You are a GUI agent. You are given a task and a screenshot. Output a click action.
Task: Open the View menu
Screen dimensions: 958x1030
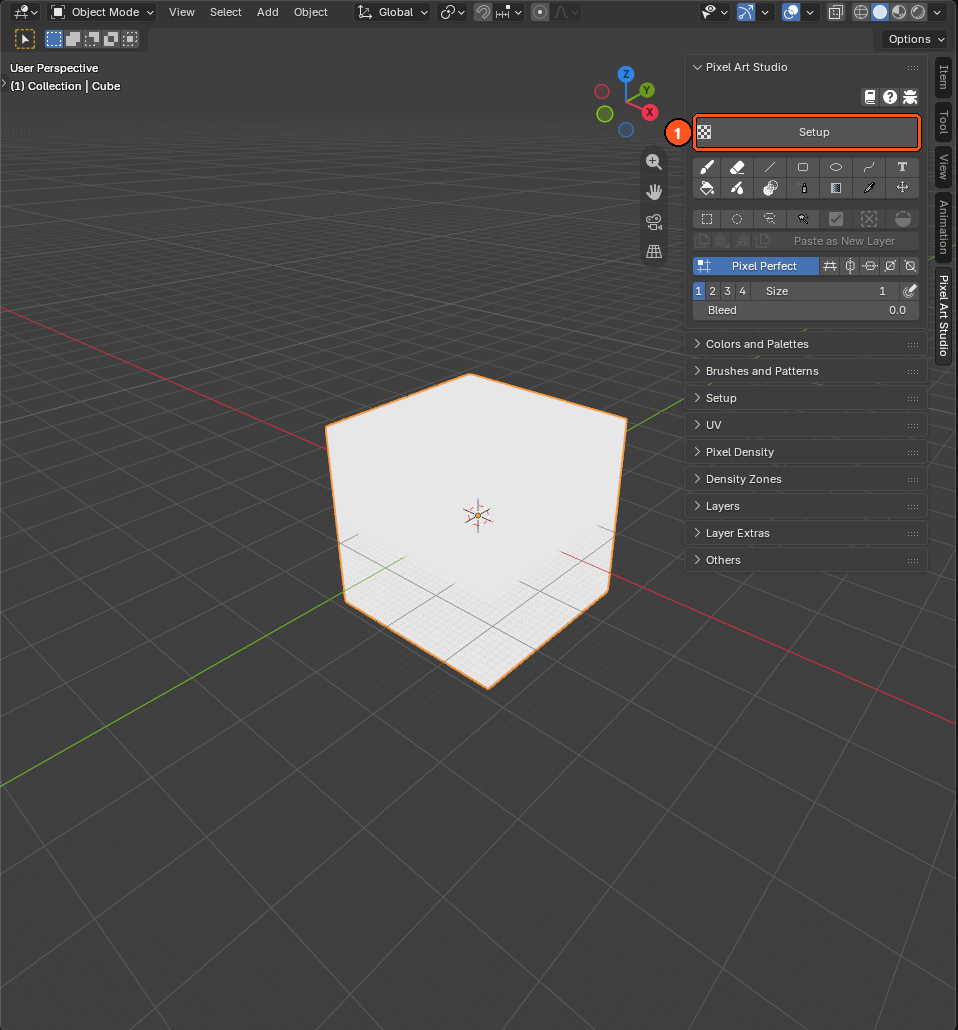(181, 12)
